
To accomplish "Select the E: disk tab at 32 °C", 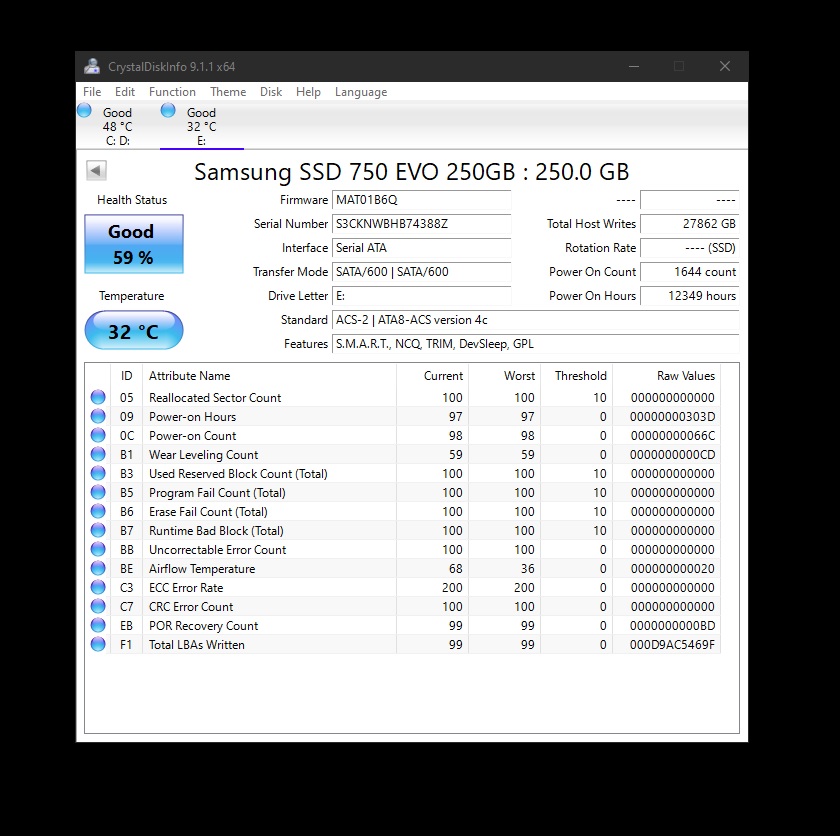I will pyautogui.click(x=202, y=126).
